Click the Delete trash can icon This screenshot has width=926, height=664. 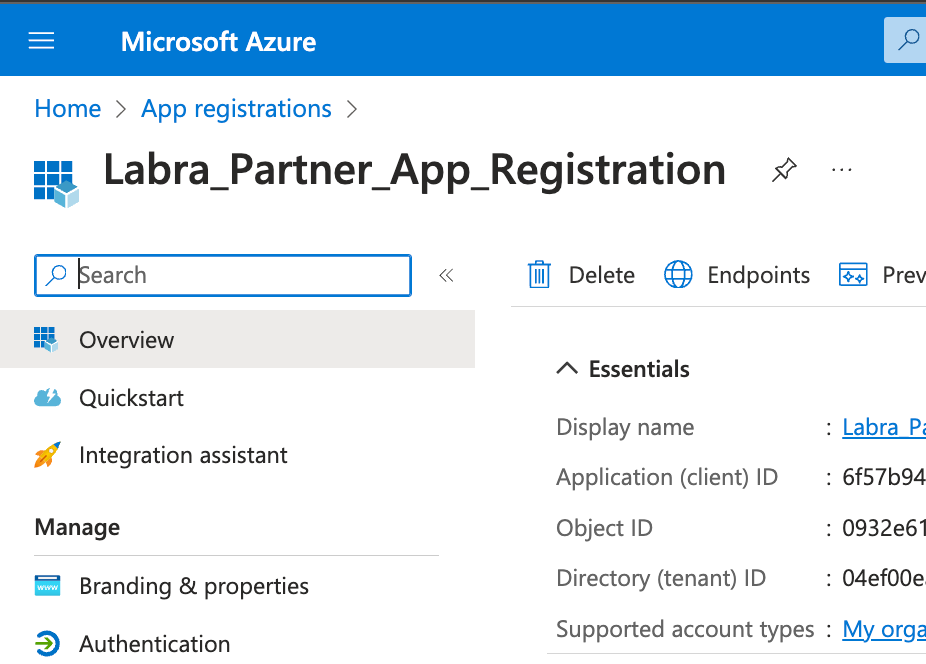[539, 275]
